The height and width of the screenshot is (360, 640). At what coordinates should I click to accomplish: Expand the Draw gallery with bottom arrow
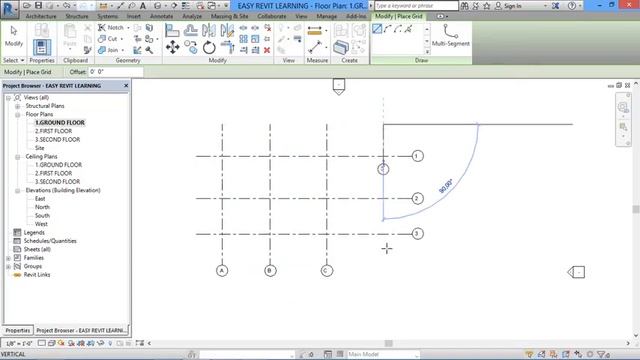click(x=427, y=52)
